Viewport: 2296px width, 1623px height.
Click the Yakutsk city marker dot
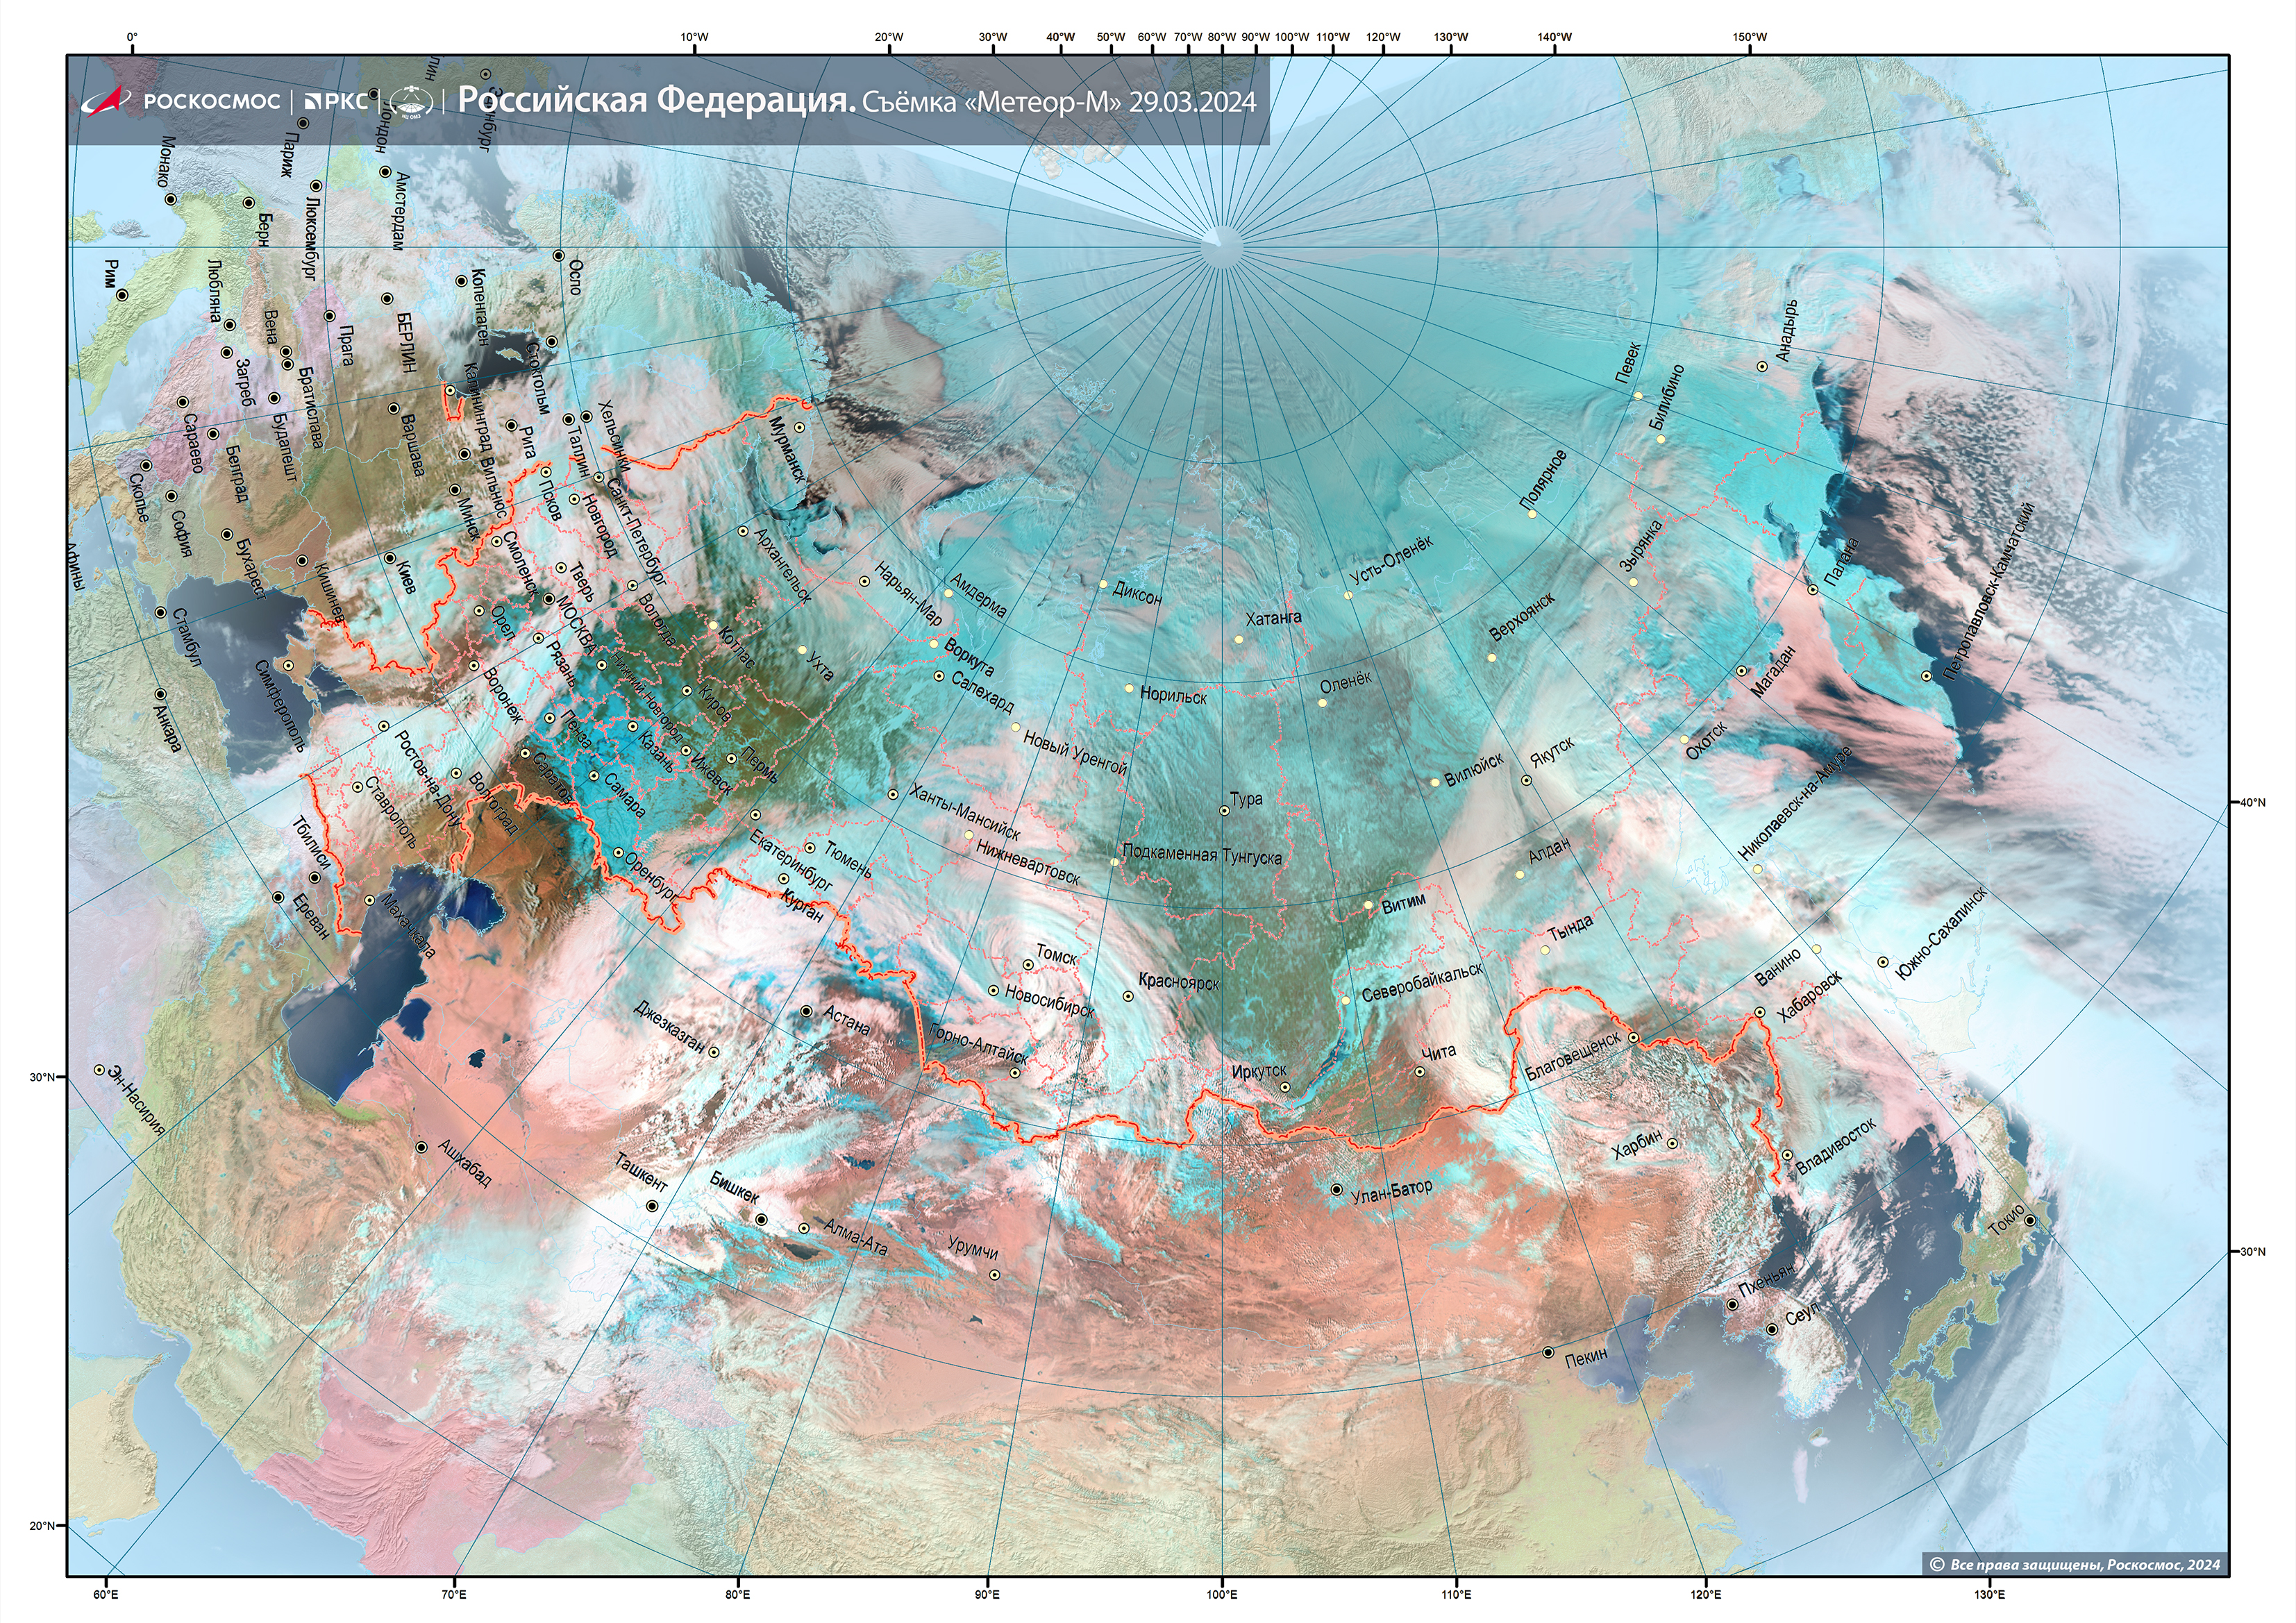point(1526,780)
